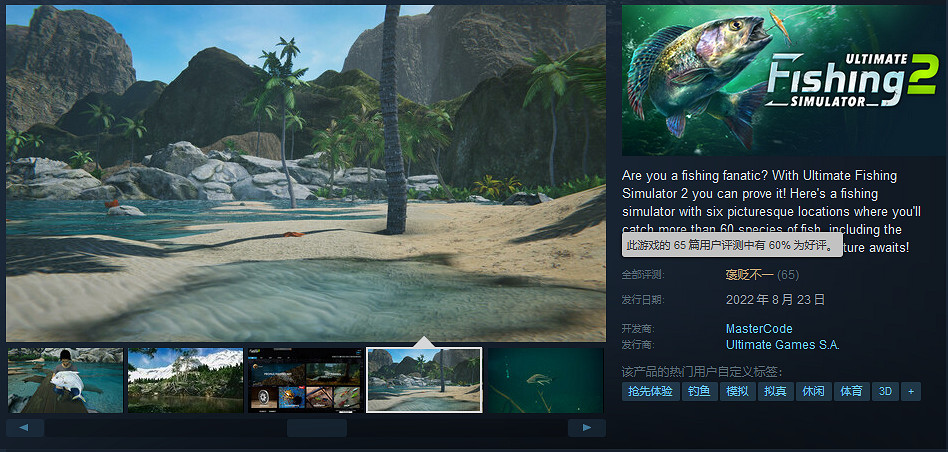Click the plus button to add a tag
The image size is (948, 452).
[911, 392]
